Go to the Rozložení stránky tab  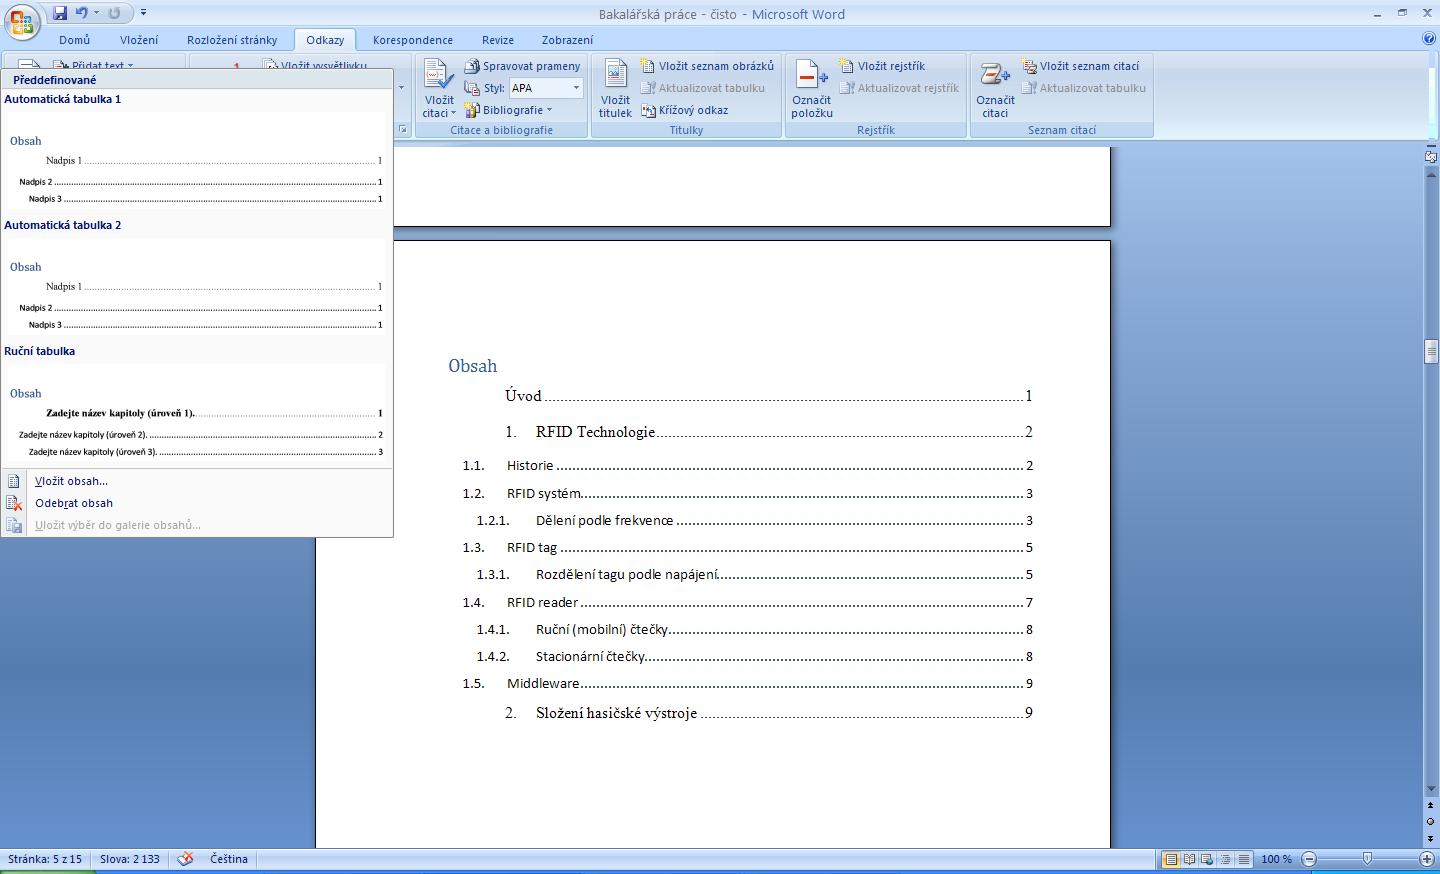click(232, 40)
